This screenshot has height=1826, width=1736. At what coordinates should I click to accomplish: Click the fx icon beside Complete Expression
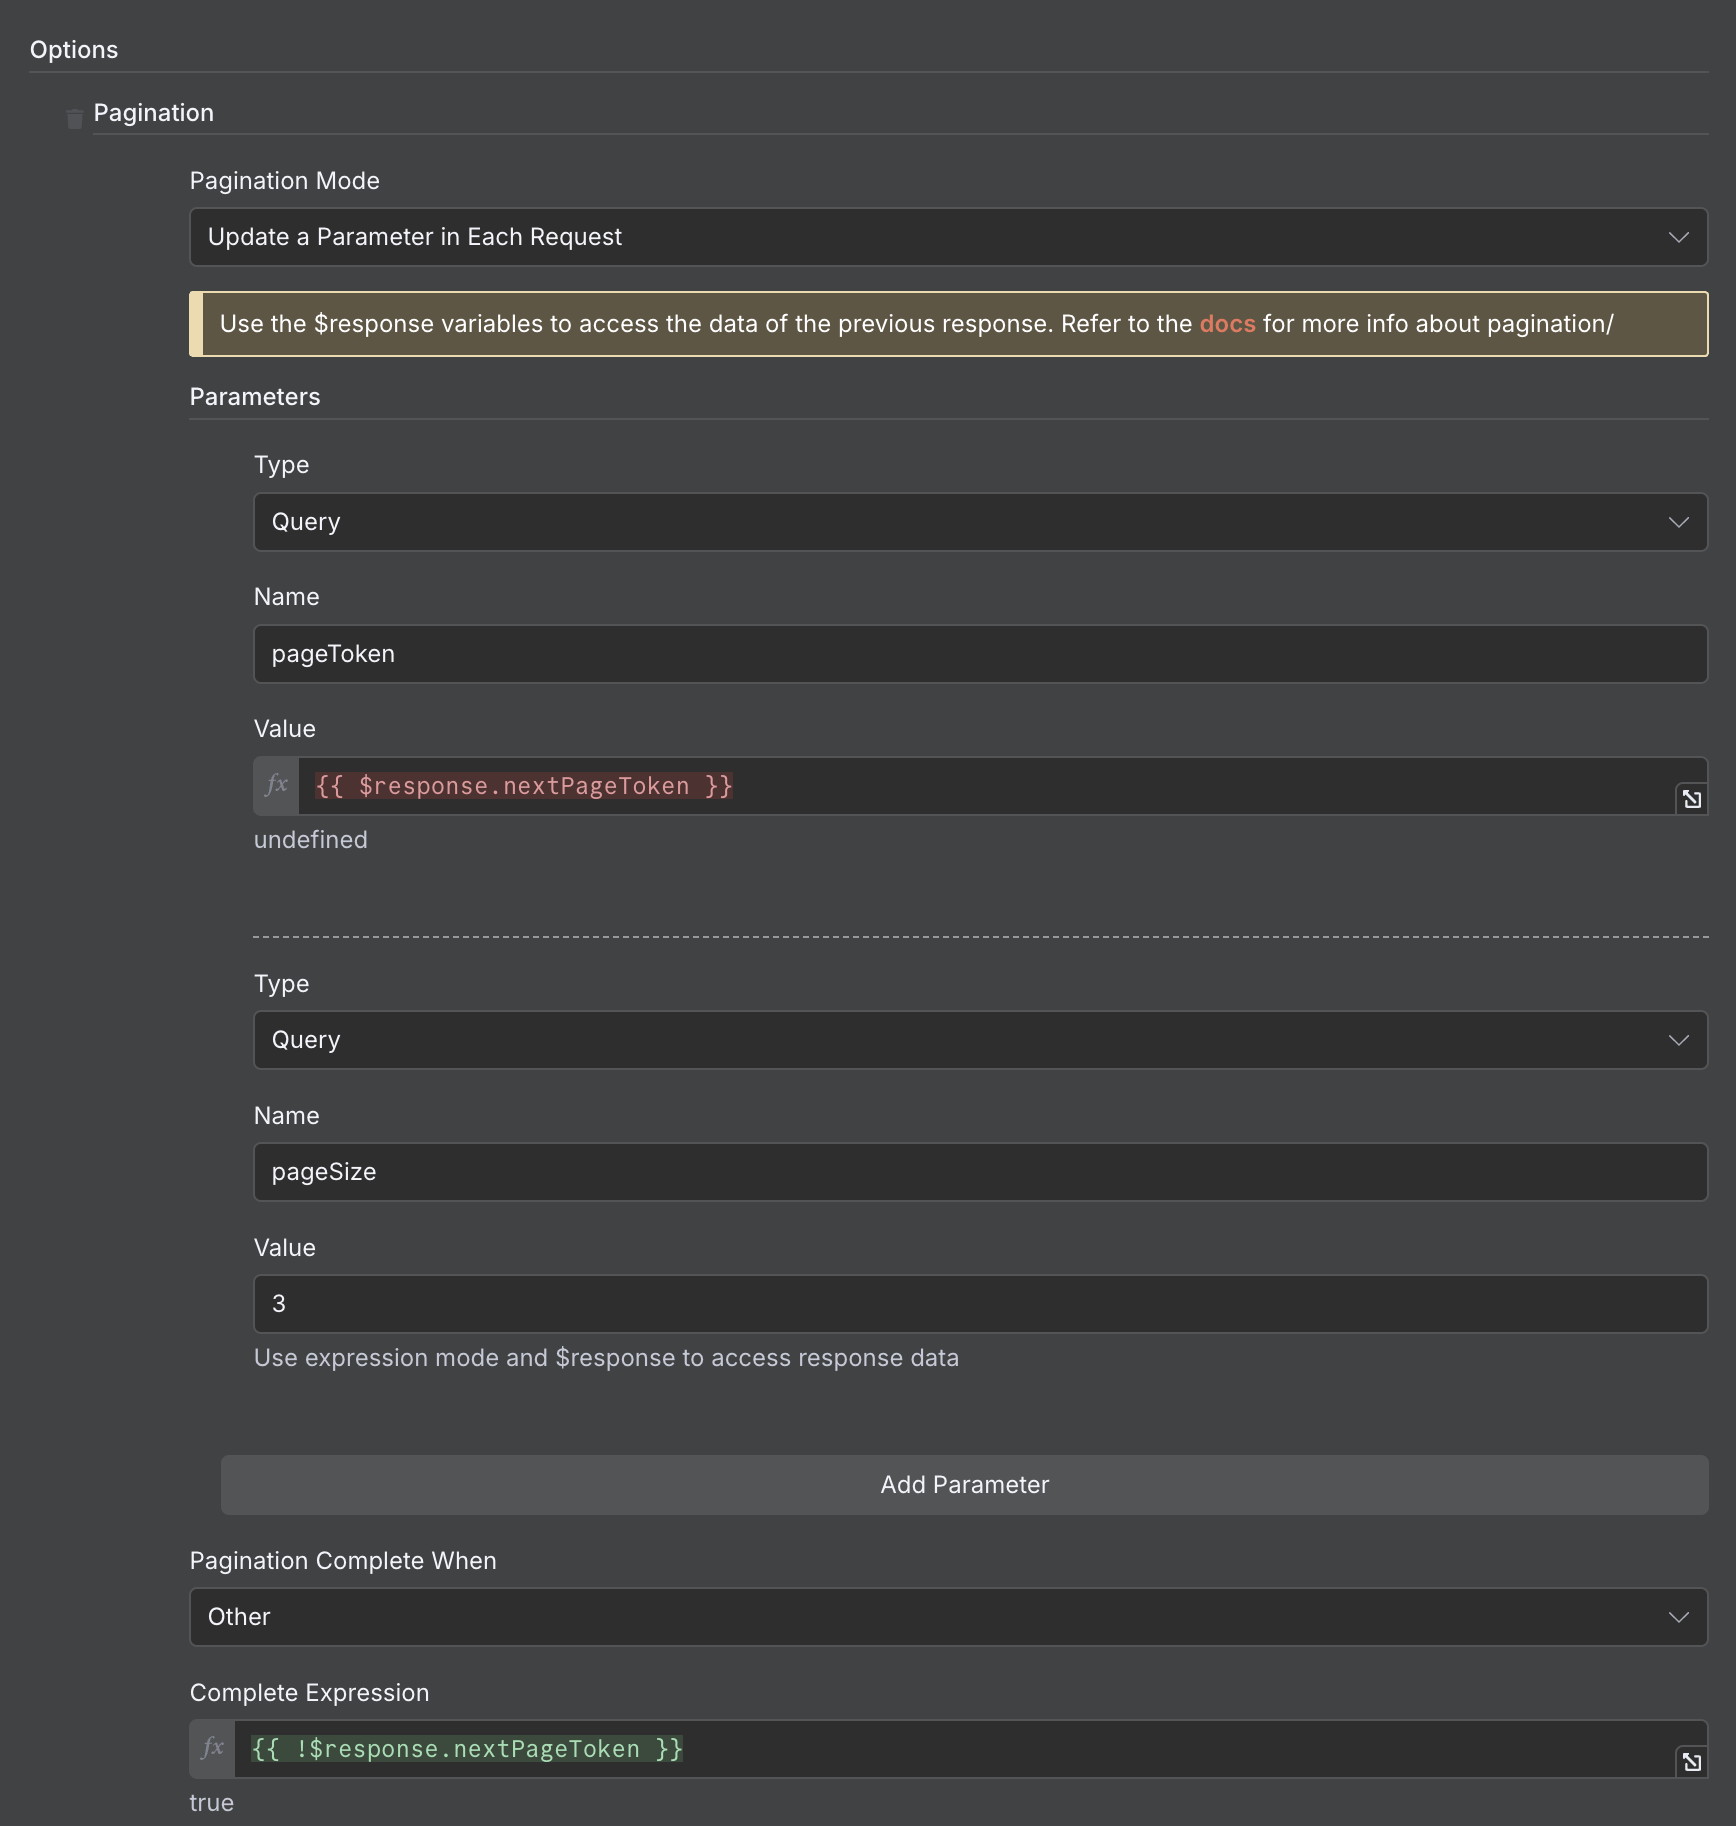[x=212, y=1749]
